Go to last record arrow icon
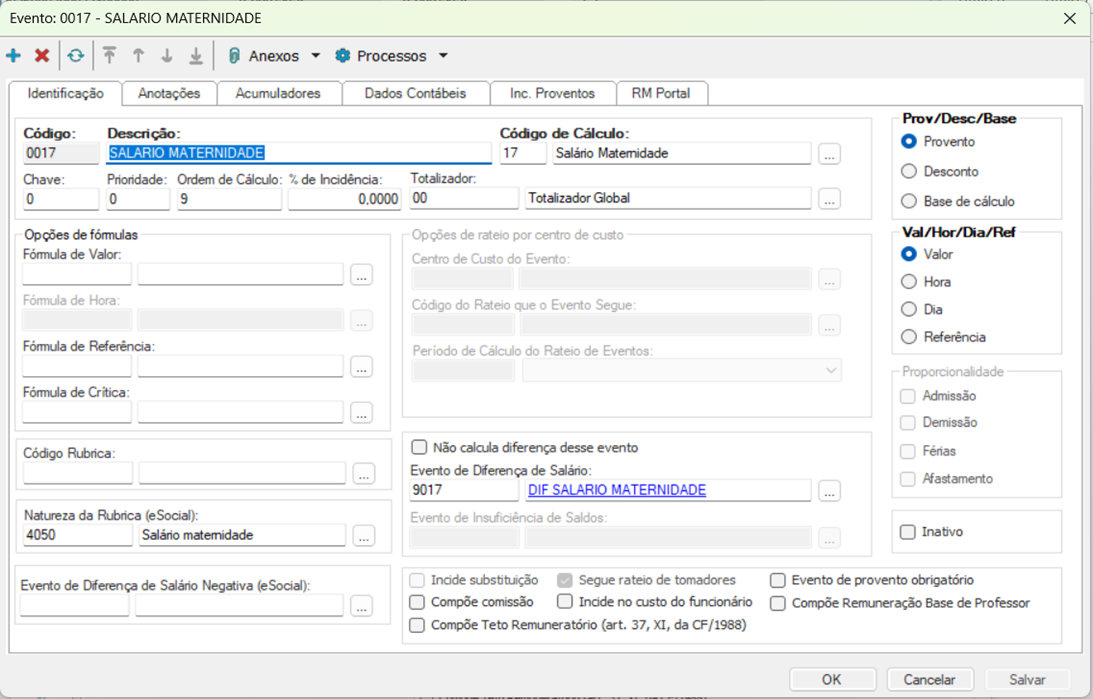Viewport: 1093px width, 699px height. [x=196, y=56]
